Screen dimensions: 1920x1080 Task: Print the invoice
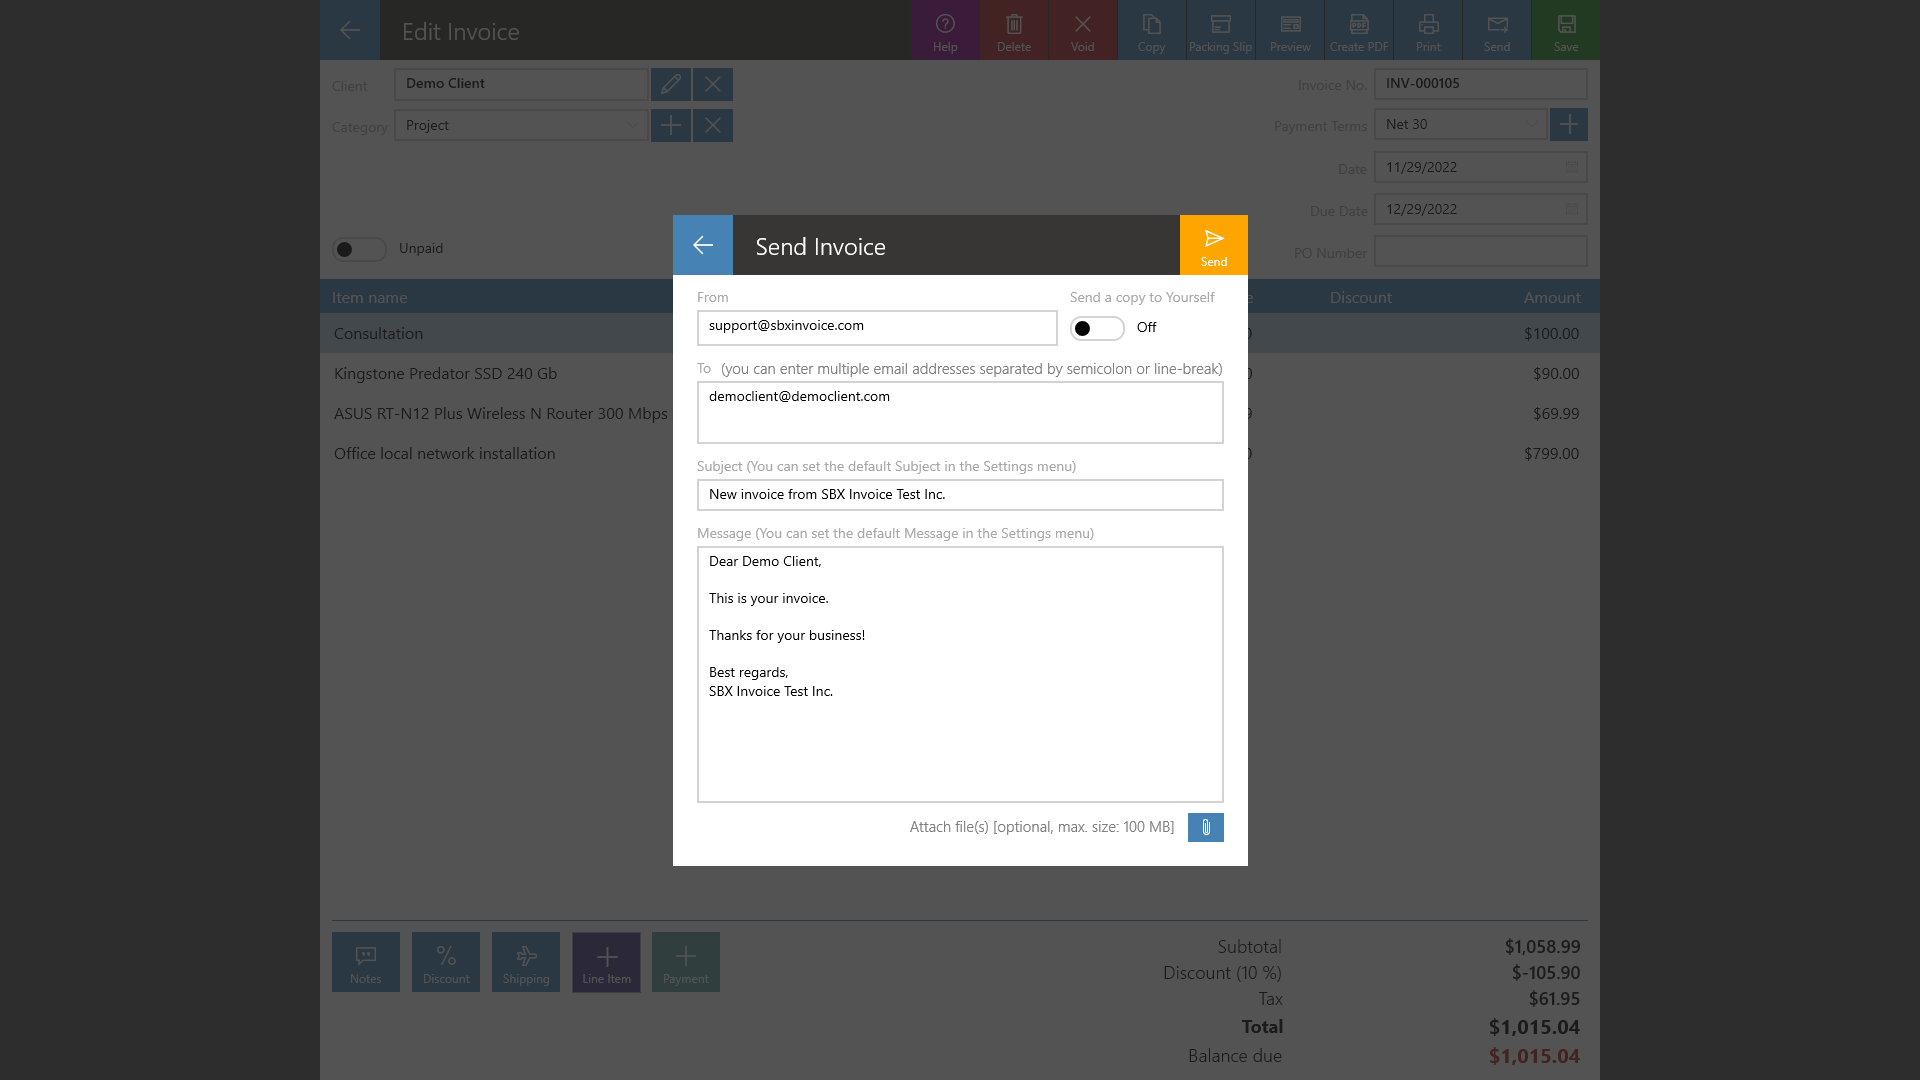[1427, 30]
